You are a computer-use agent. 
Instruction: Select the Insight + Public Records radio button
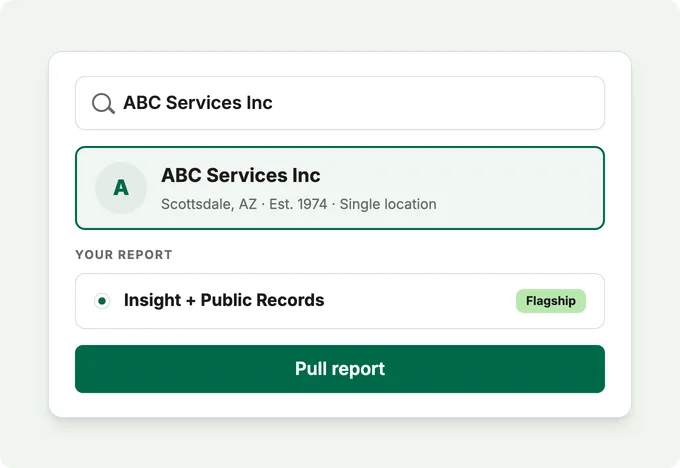pos(102,301)
